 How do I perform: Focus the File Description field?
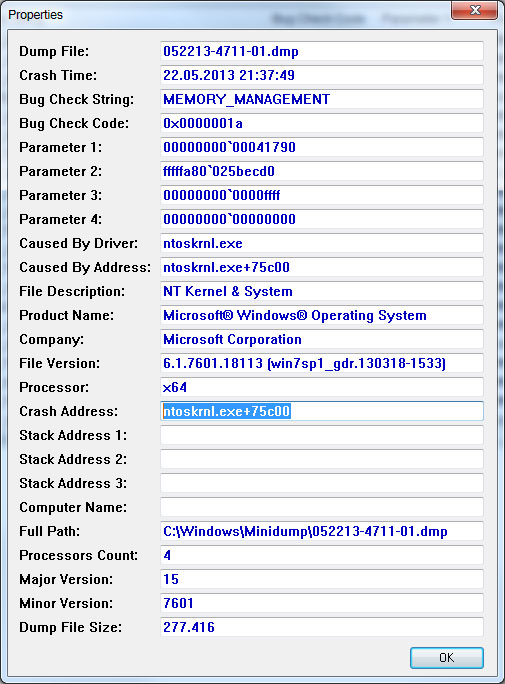click(x=322, y=291)
